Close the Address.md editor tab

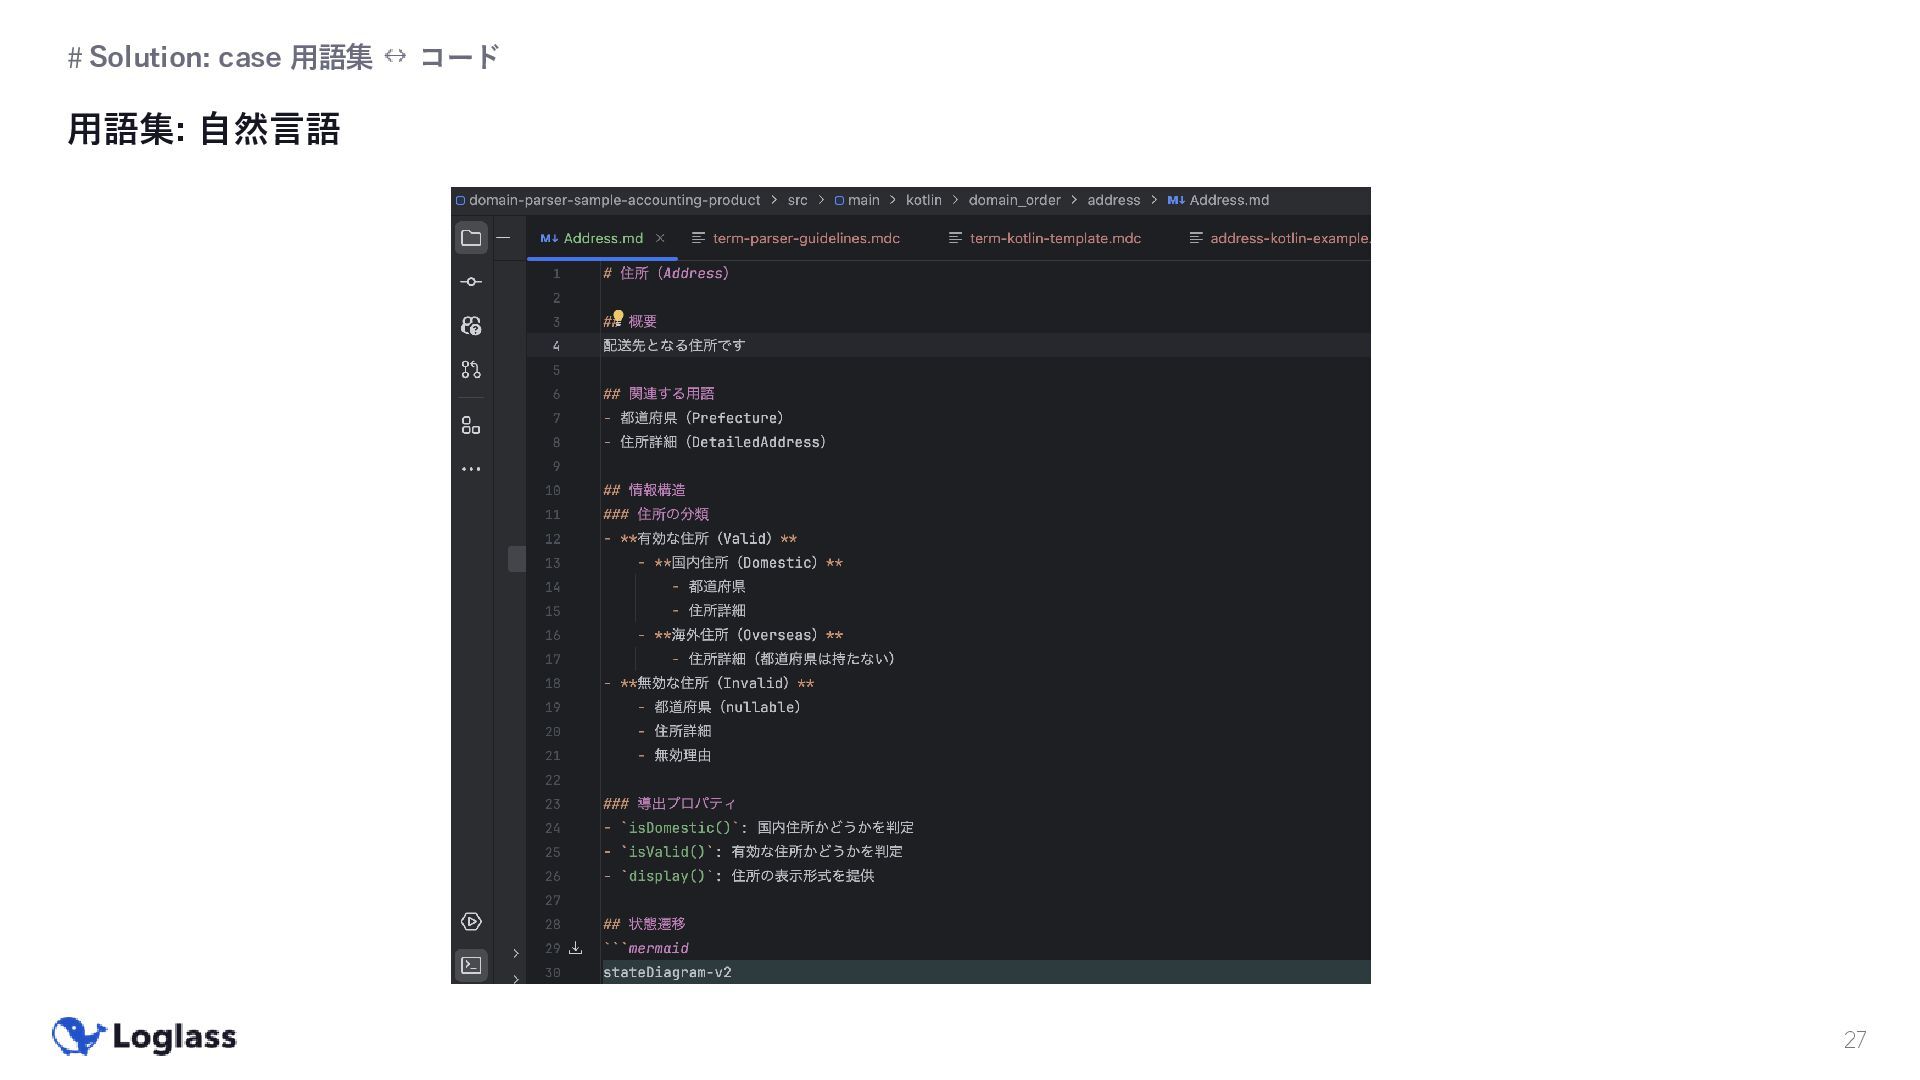[x=660, y=238]
